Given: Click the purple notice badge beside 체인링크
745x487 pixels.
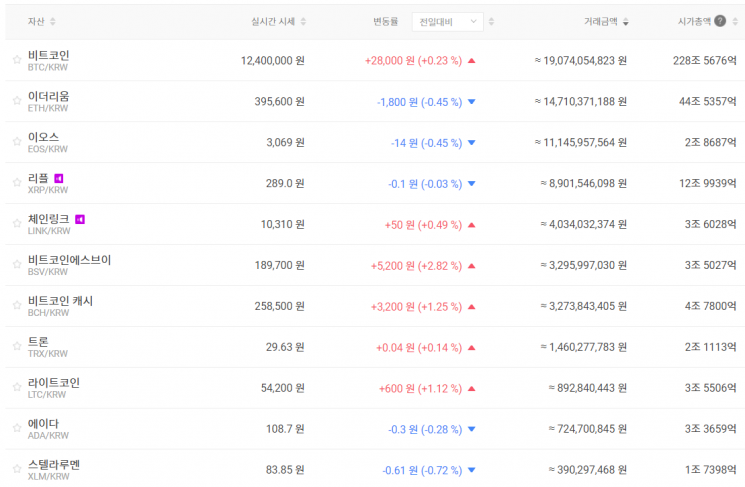Looking at the screenshot, I should tap(80, 219).
